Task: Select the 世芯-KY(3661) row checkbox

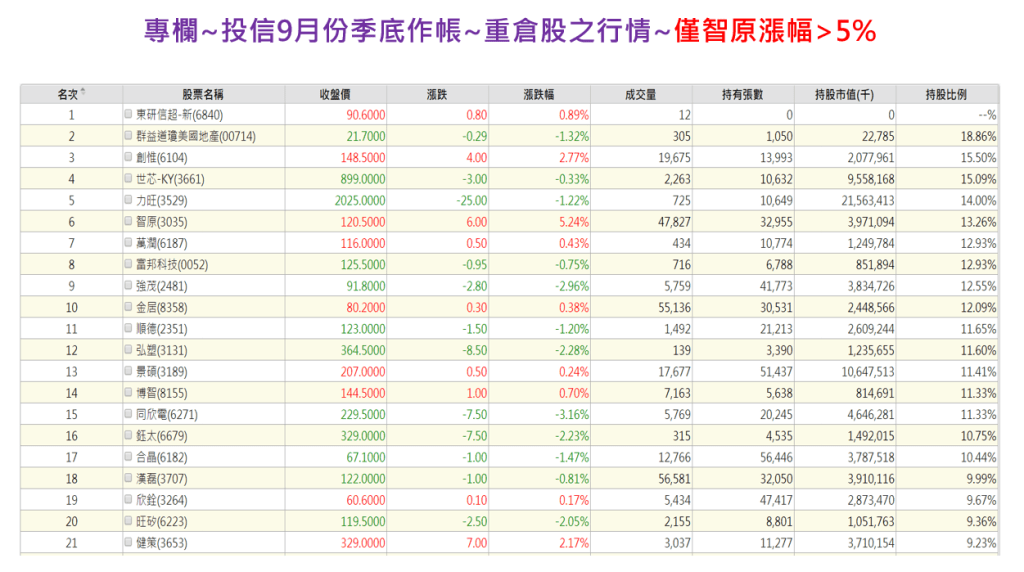Action: click(128, 179)
